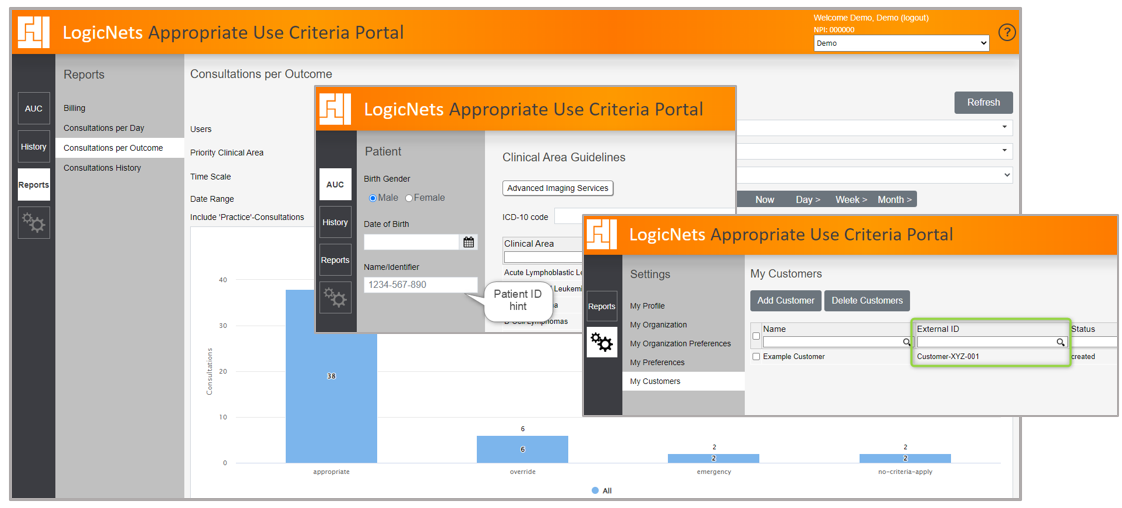Tick the select-all customers header checkbox

pyautogui.click(x=756, y=336)
